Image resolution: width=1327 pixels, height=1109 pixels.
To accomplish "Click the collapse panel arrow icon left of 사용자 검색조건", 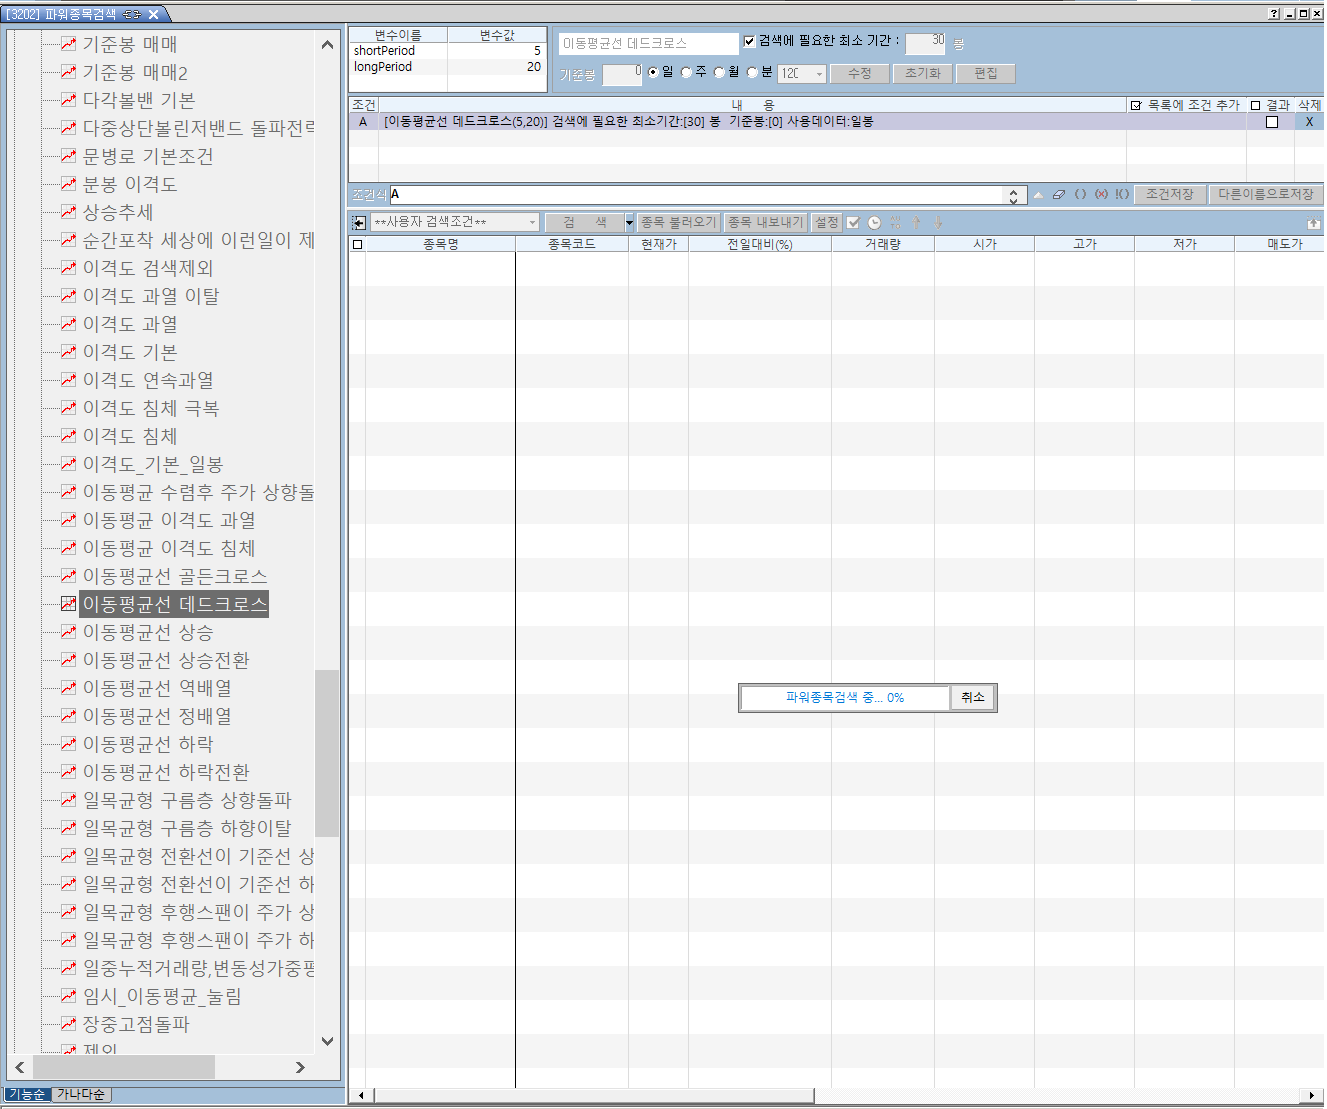I will (x=359, y=223).
